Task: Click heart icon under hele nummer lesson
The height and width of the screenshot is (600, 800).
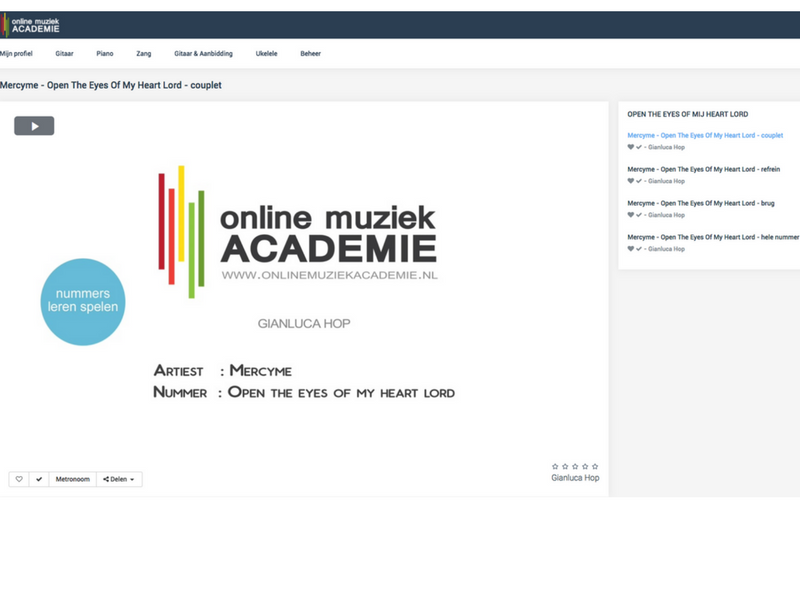Action: pos(631,249)
